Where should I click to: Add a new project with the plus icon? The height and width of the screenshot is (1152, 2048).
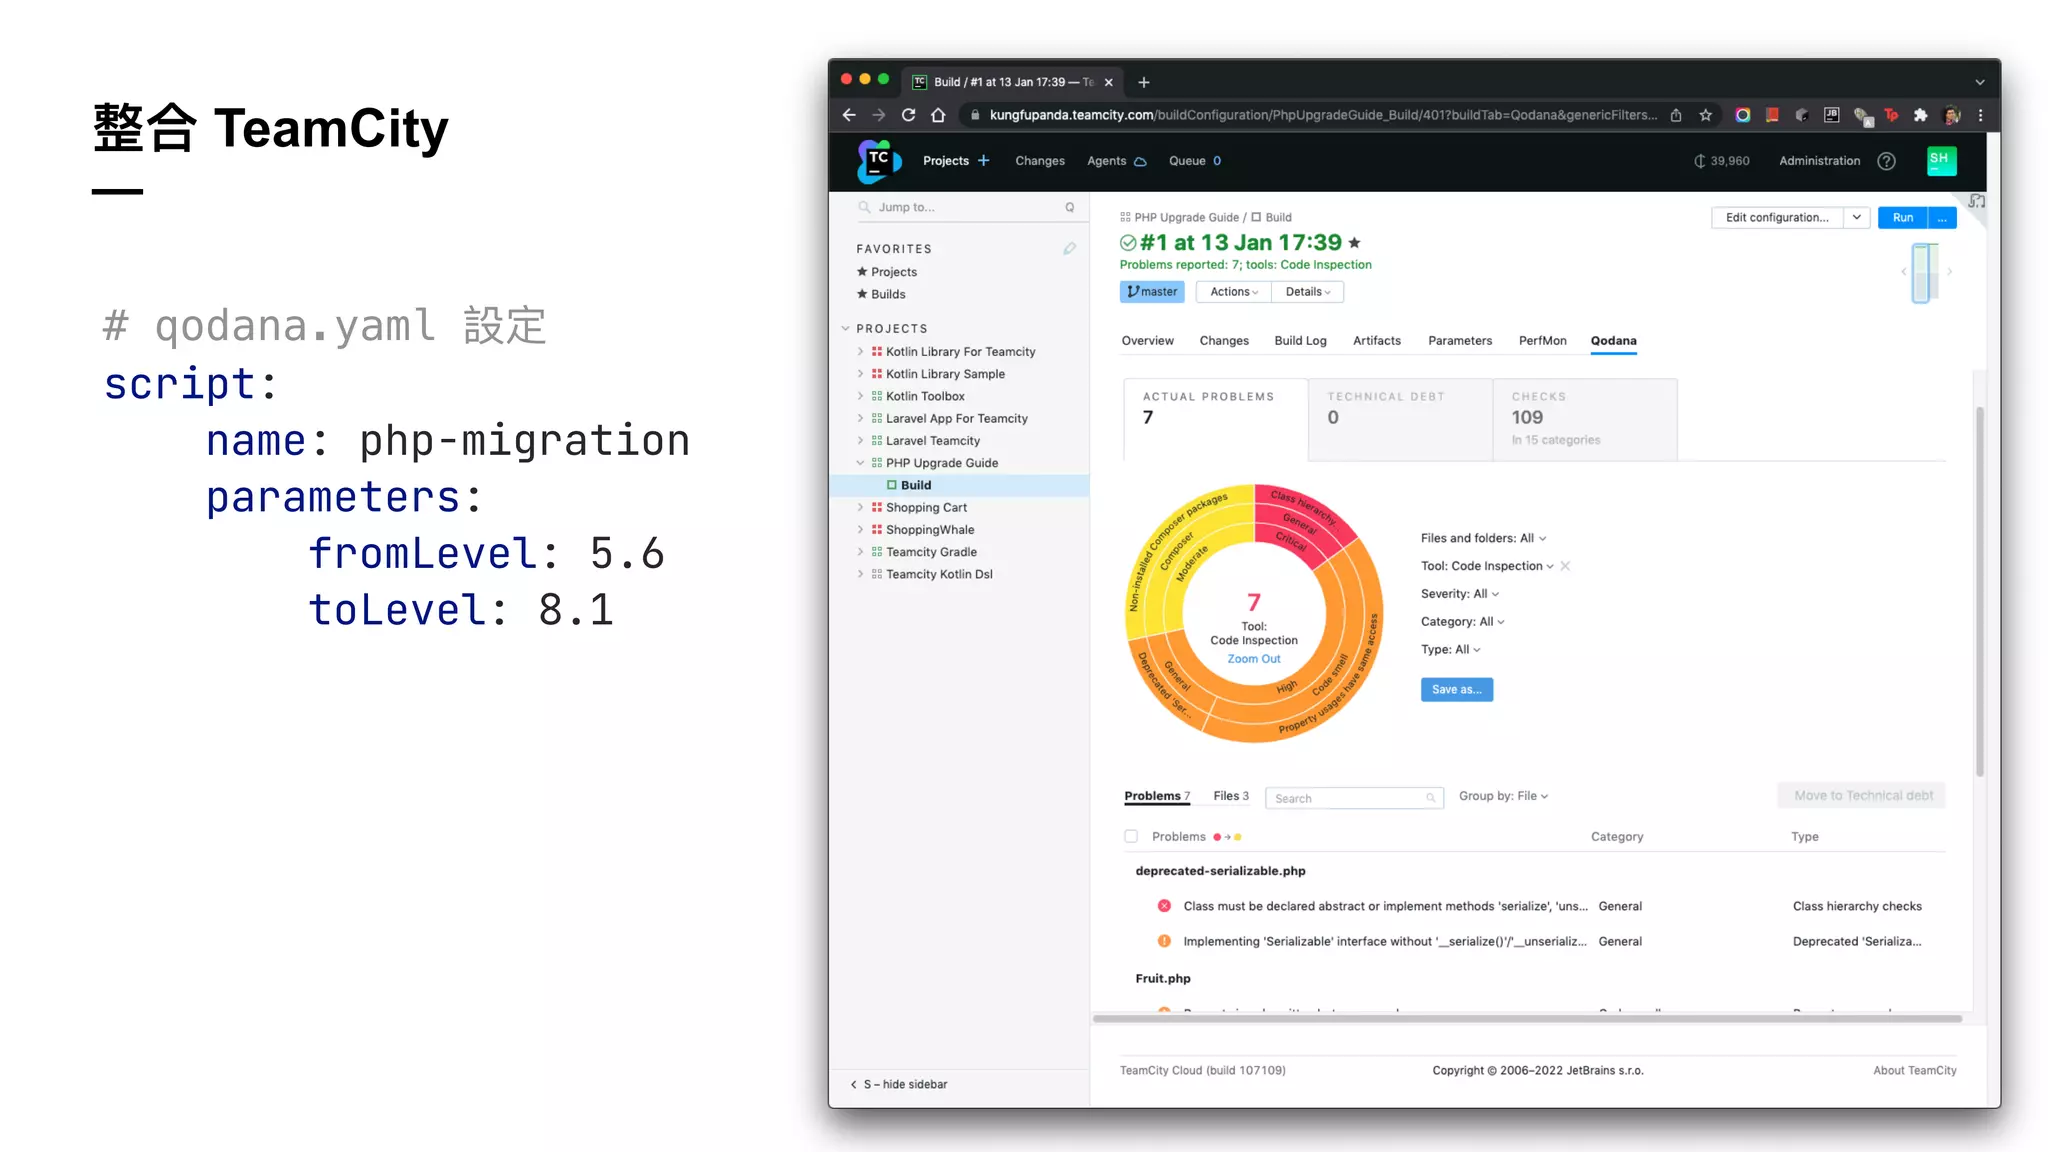click(983, 161)
